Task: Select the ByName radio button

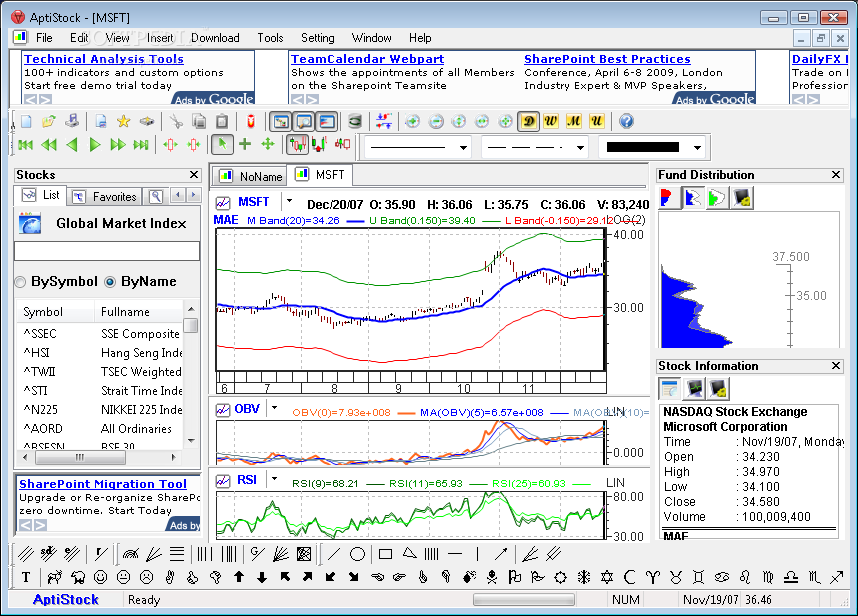Action: coord(110,282)
